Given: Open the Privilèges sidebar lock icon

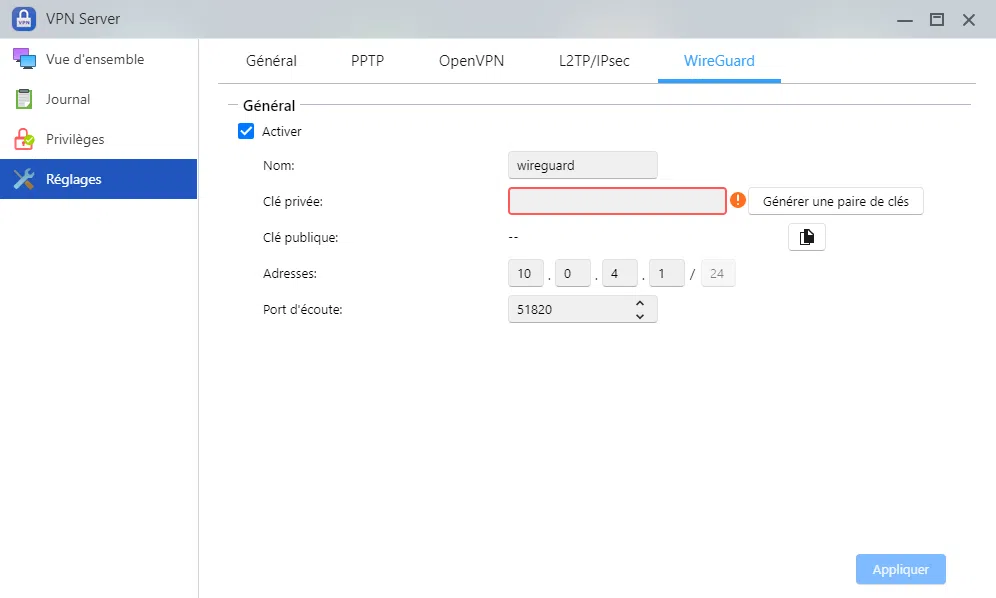Looking at the screenshot, I should [24, 139].
